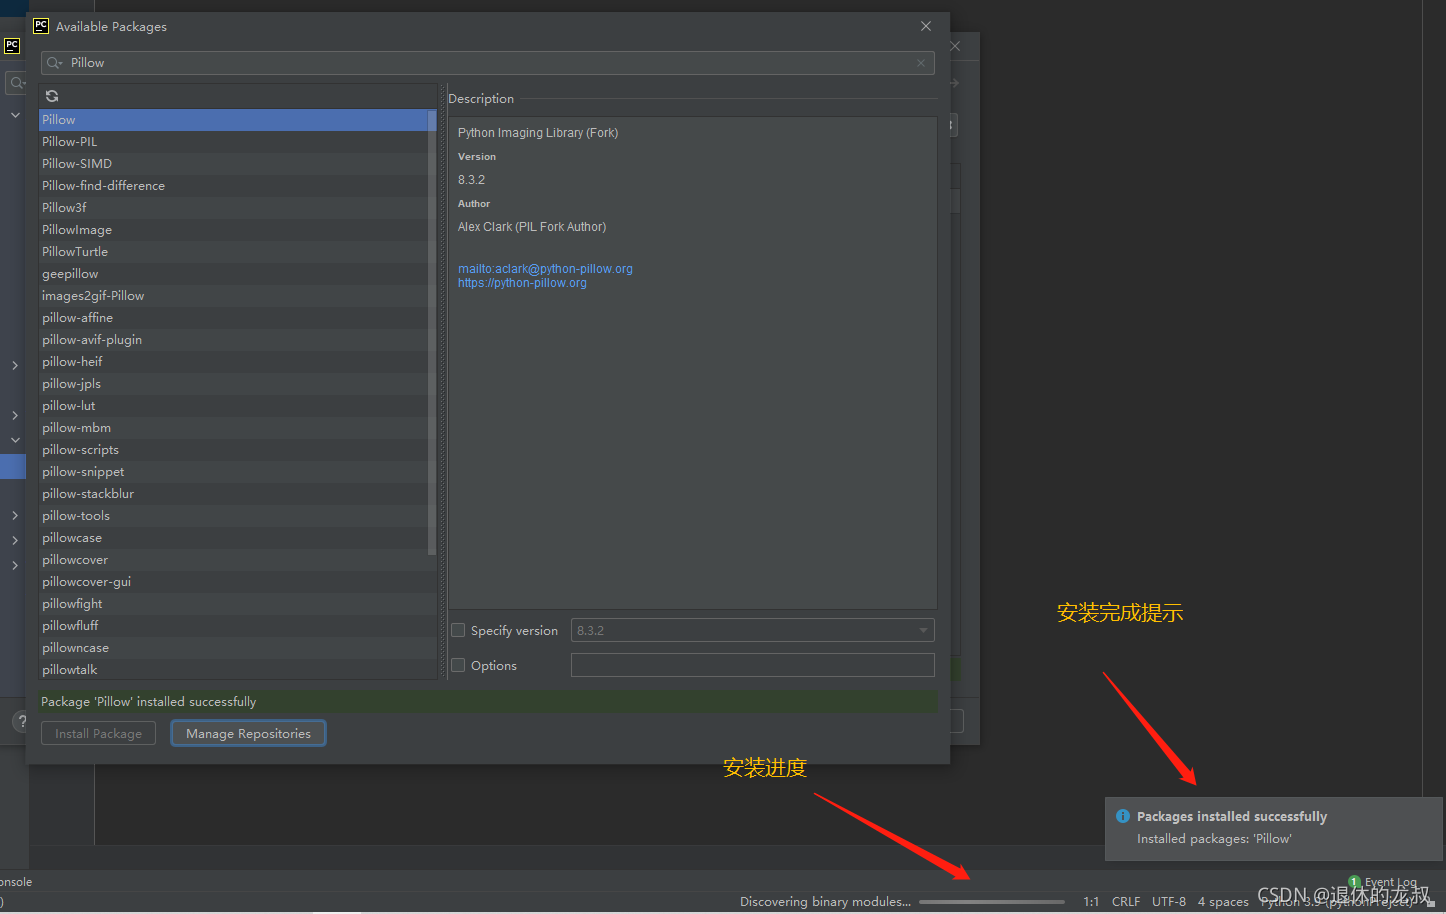Select the PillowTurtle package
Viewport: 1446px width, 914px height.
[x=233, y=252]
